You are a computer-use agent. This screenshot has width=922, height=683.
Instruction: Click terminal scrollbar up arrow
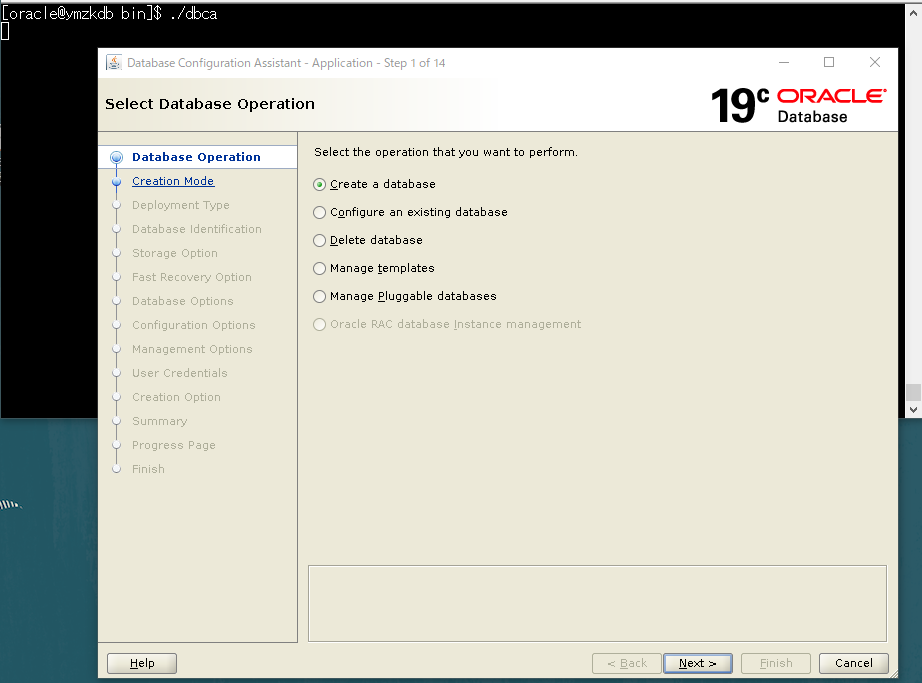[913, 12]
